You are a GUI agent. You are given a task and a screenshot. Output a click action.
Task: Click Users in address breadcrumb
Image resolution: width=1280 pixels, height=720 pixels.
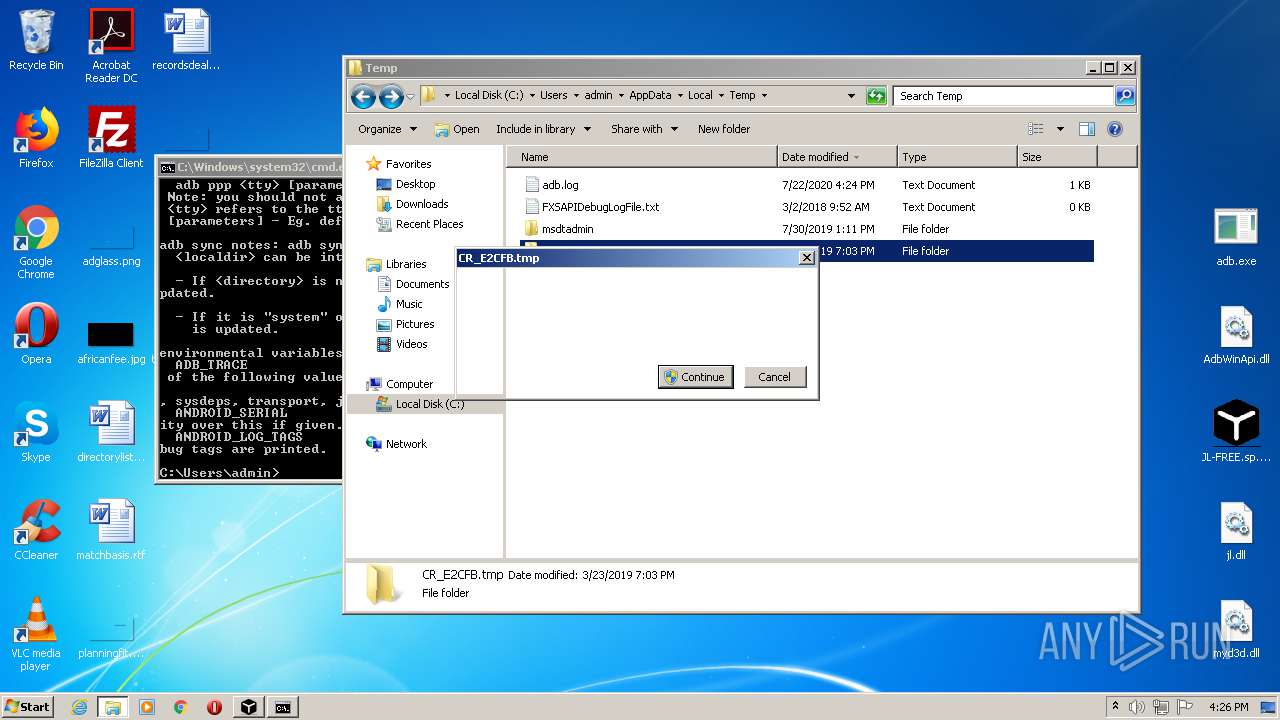click(x=553, y=96)
